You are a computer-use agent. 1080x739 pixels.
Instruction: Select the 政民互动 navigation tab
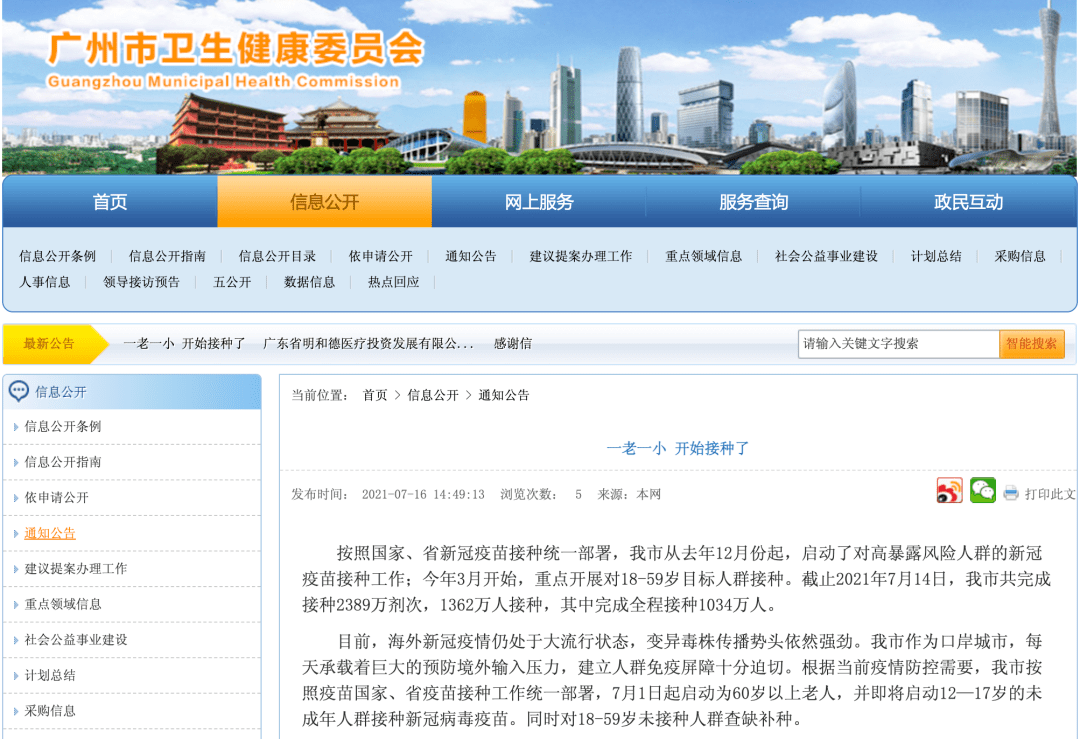point(968,202)
